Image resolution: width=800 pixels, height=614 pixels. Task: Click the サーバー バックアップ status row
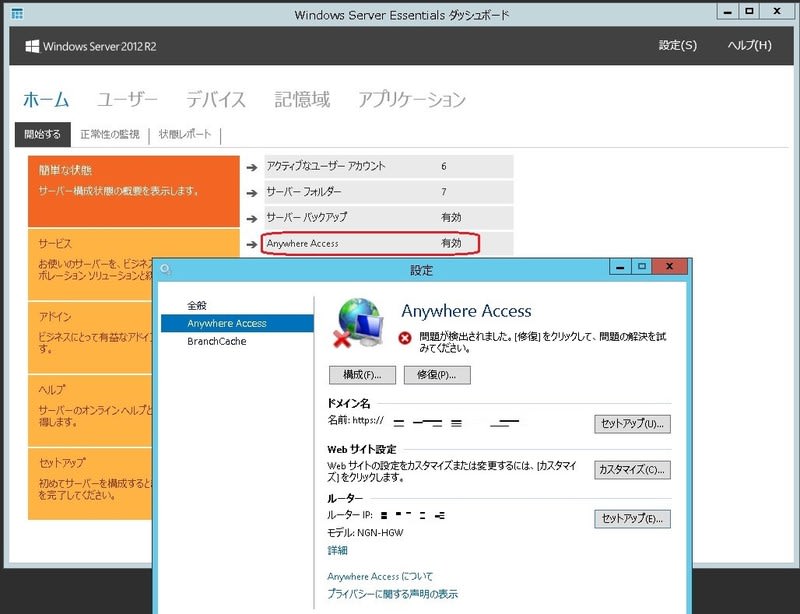pyautogui.click(x=389, y=217)
